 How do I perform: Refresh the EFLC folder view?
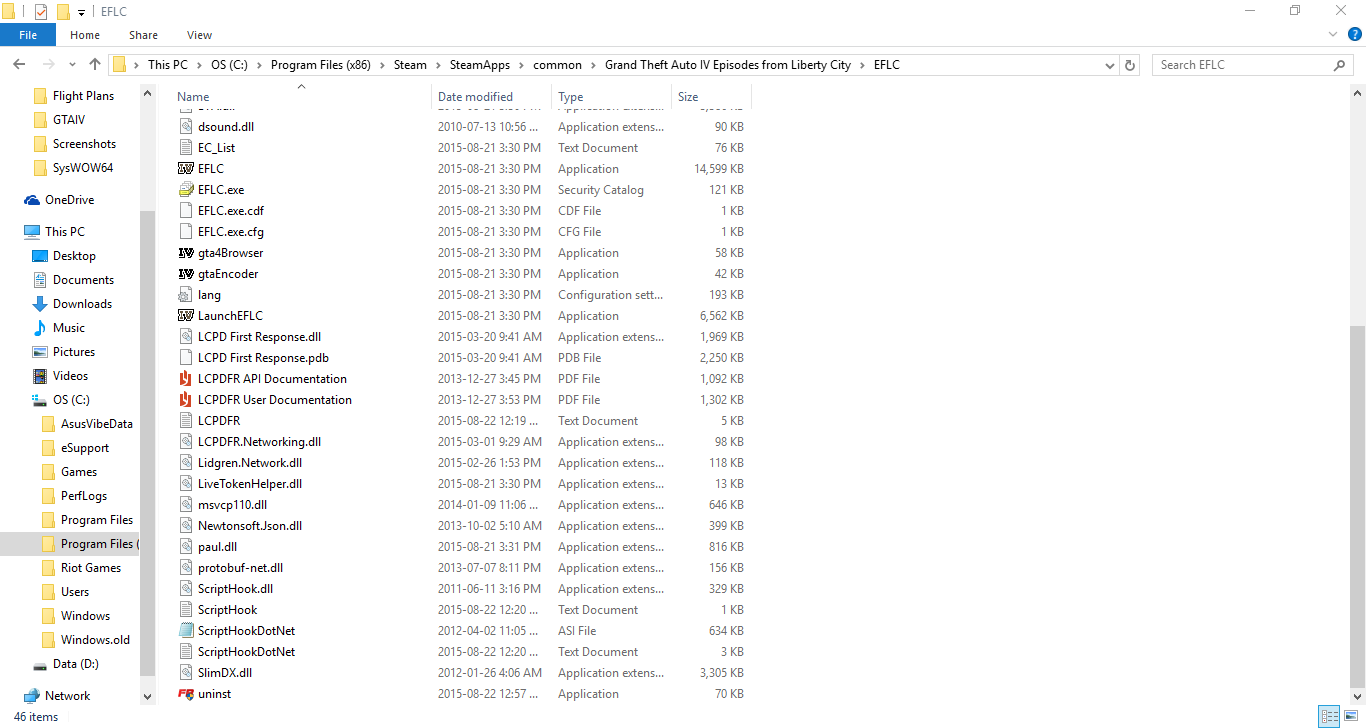(1131, 65)
